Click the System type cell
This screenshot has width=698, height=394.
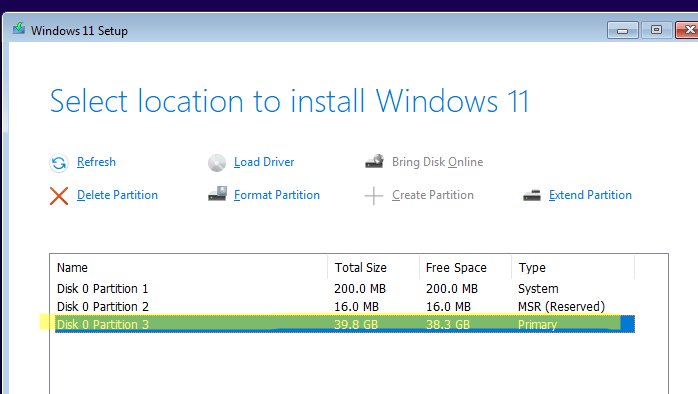[538, 288]
